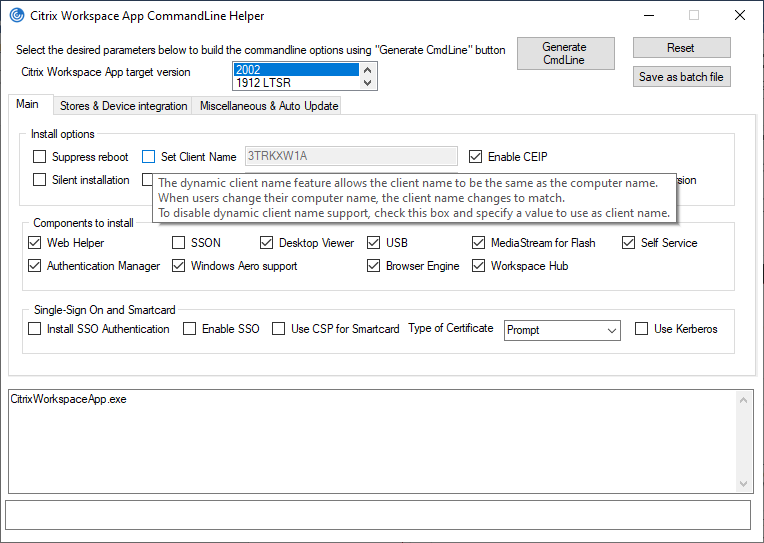Enable Suppress reboot checkbox
The height and width of the screenshot is (543, 764).
[39, 157]
